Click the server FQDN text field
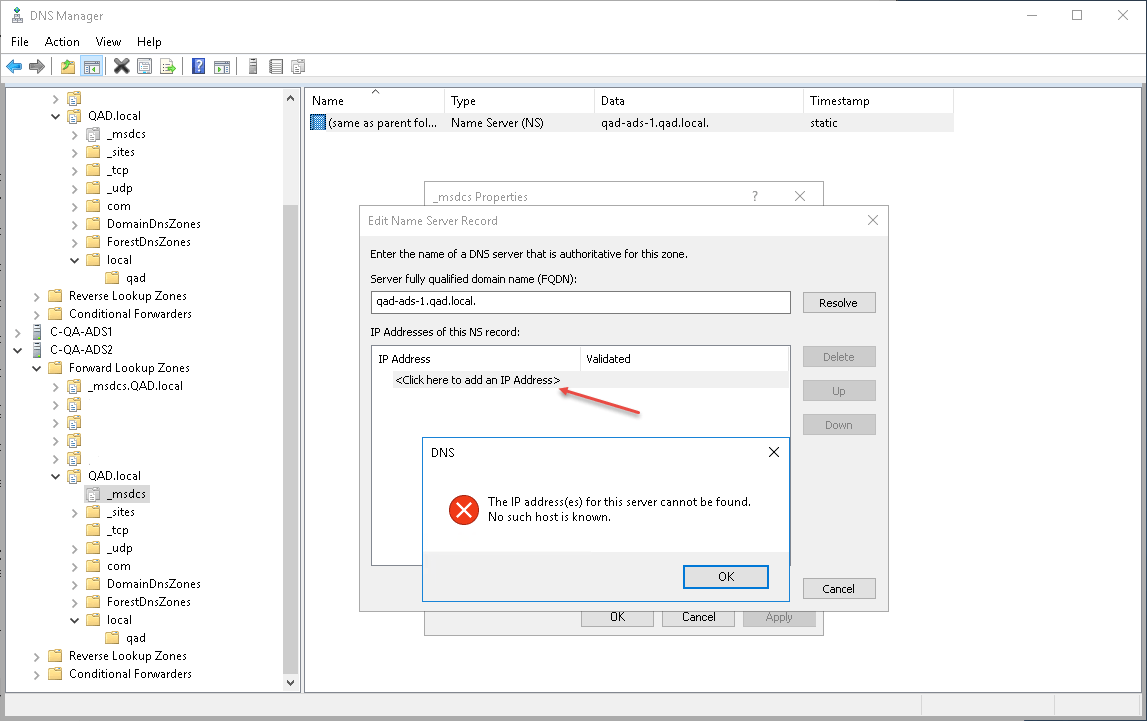 580,303
